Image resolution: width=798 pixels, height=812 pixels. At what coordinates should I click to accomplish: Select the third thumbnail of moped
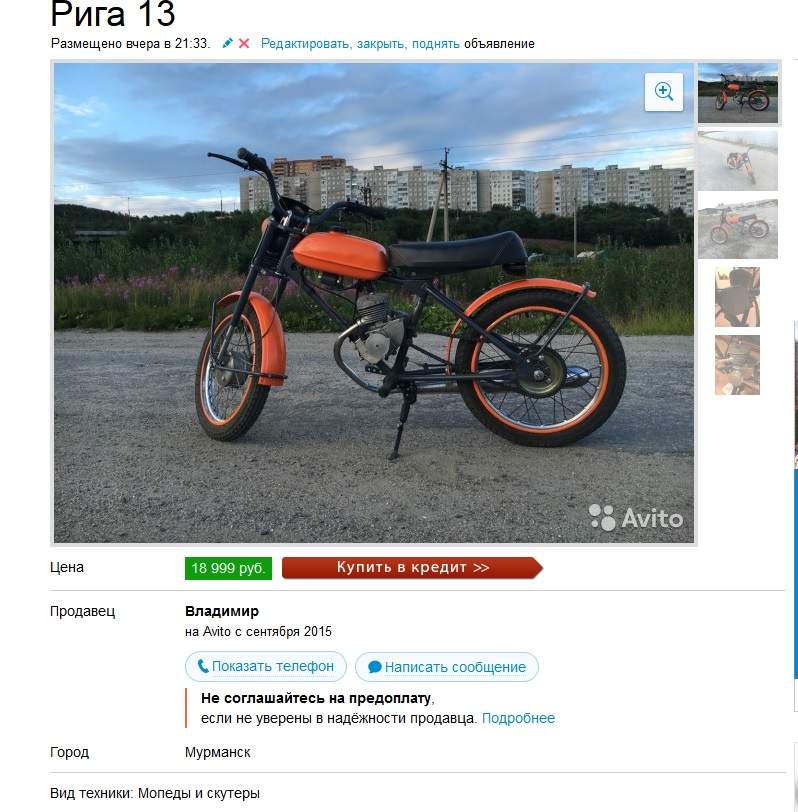(x=738, y=228)
